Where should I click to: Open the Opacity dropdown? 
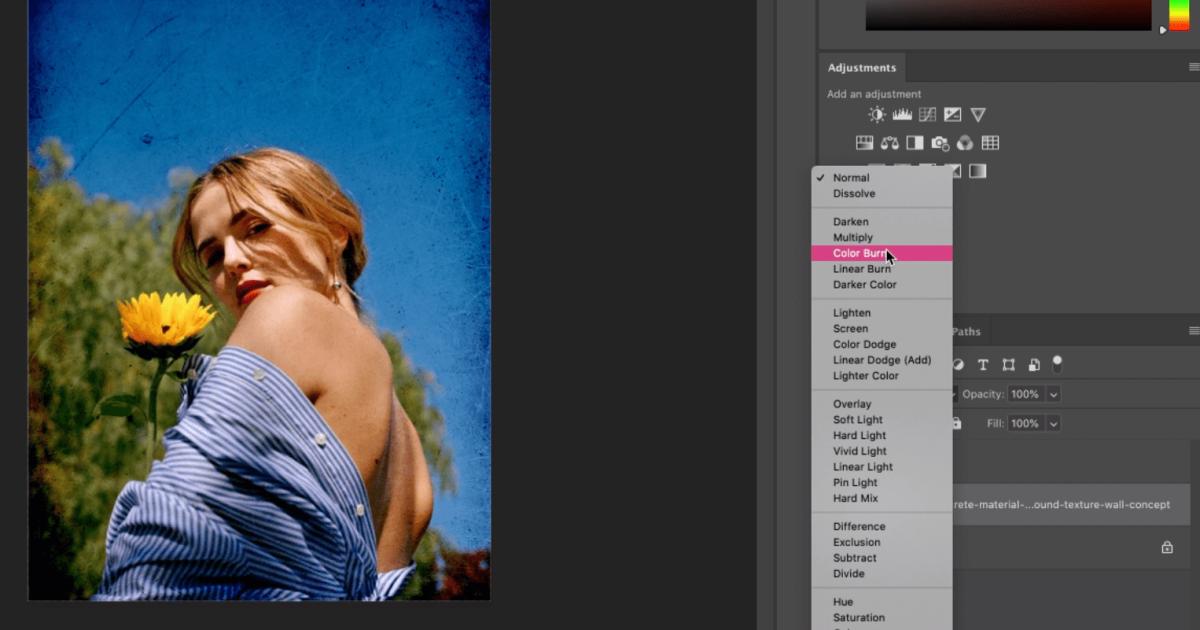point(1053,394)
